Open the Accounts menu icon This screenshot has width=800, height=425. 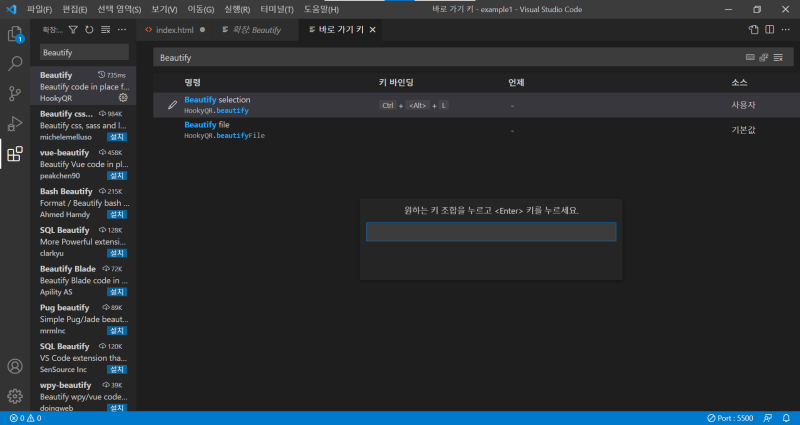[15, 366]
